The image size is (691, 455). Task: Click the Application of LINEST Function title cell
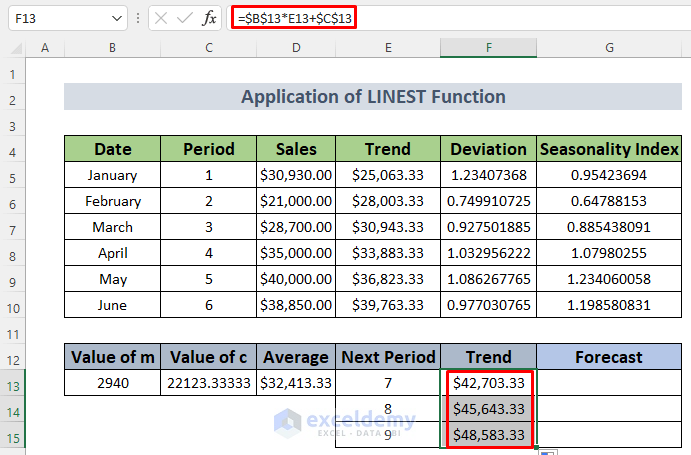click(372, 97)
